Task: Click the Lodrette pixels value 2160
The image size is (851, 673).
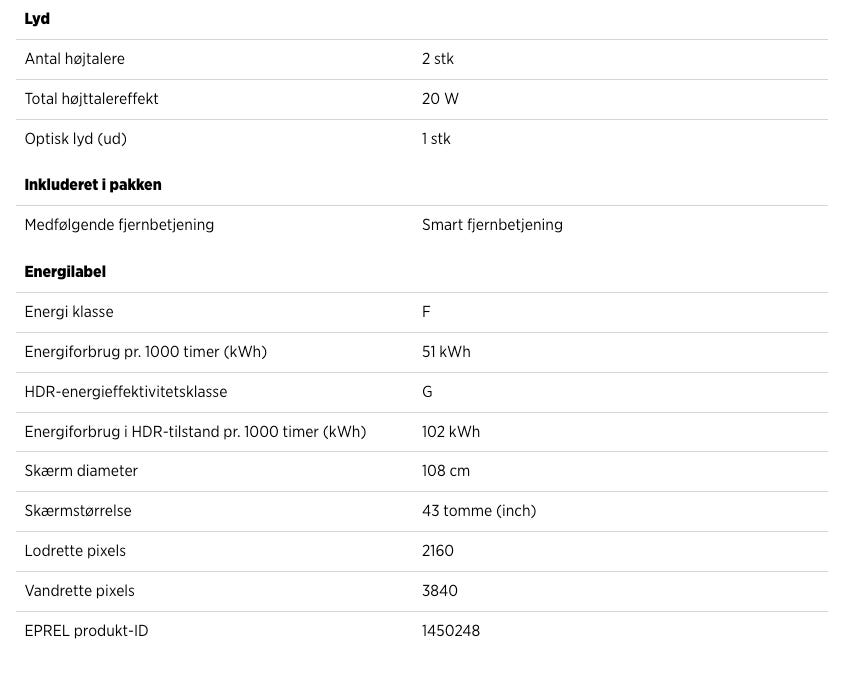Action: (x=438, y=551)
